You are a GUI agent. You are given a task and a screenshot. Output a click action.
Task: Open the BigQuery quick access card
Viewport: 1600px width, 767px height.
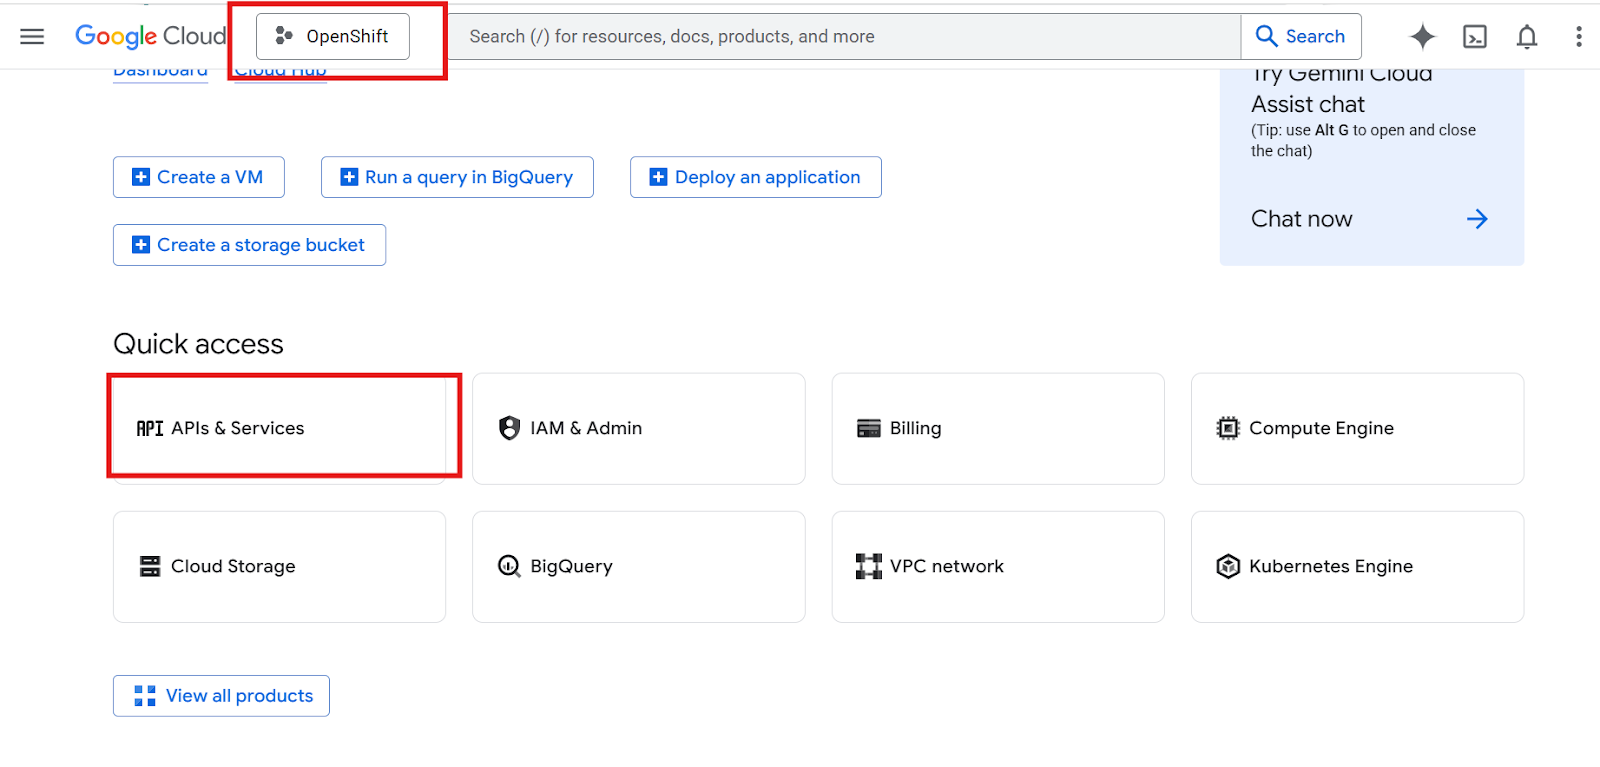click(x=638, y=566)
